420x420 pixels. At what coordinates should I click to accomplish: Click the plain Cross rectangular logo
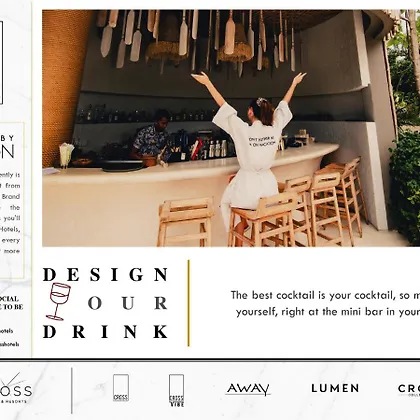[x=121, y=387]
